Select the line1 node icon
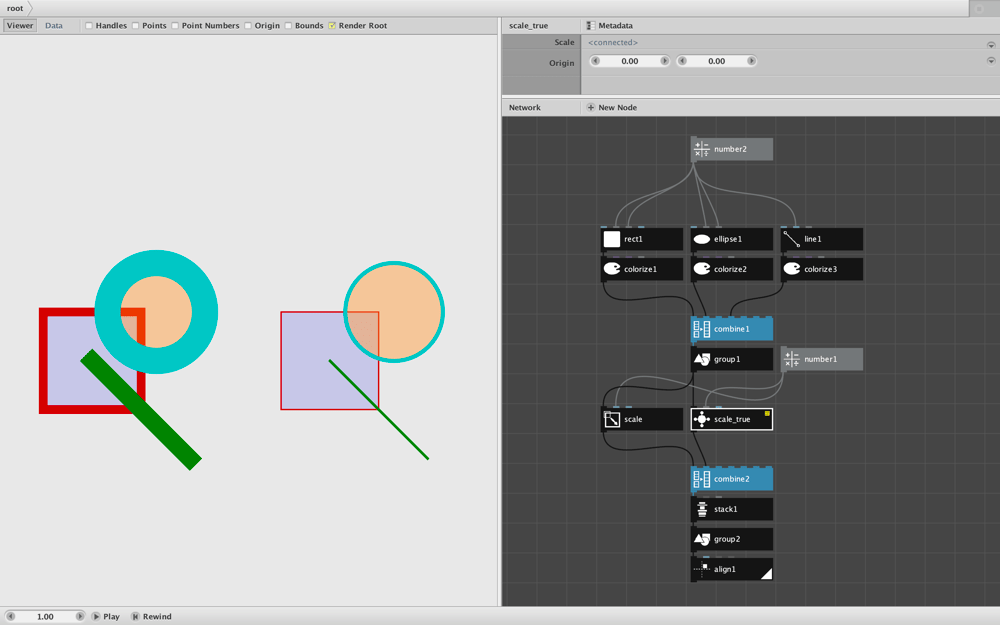 tap(791, 239)
